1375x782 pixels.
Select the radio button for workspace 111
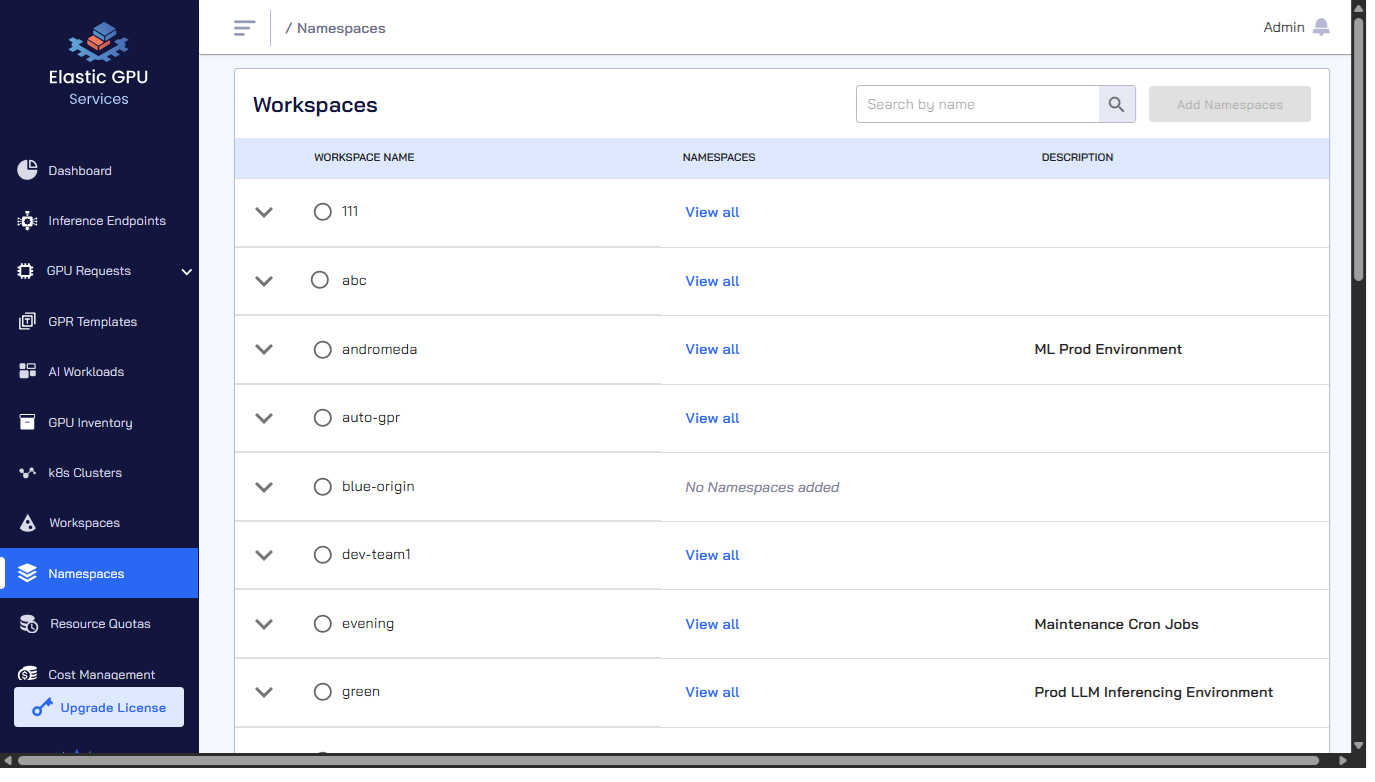pyautogui.click(x=322, y=212)
